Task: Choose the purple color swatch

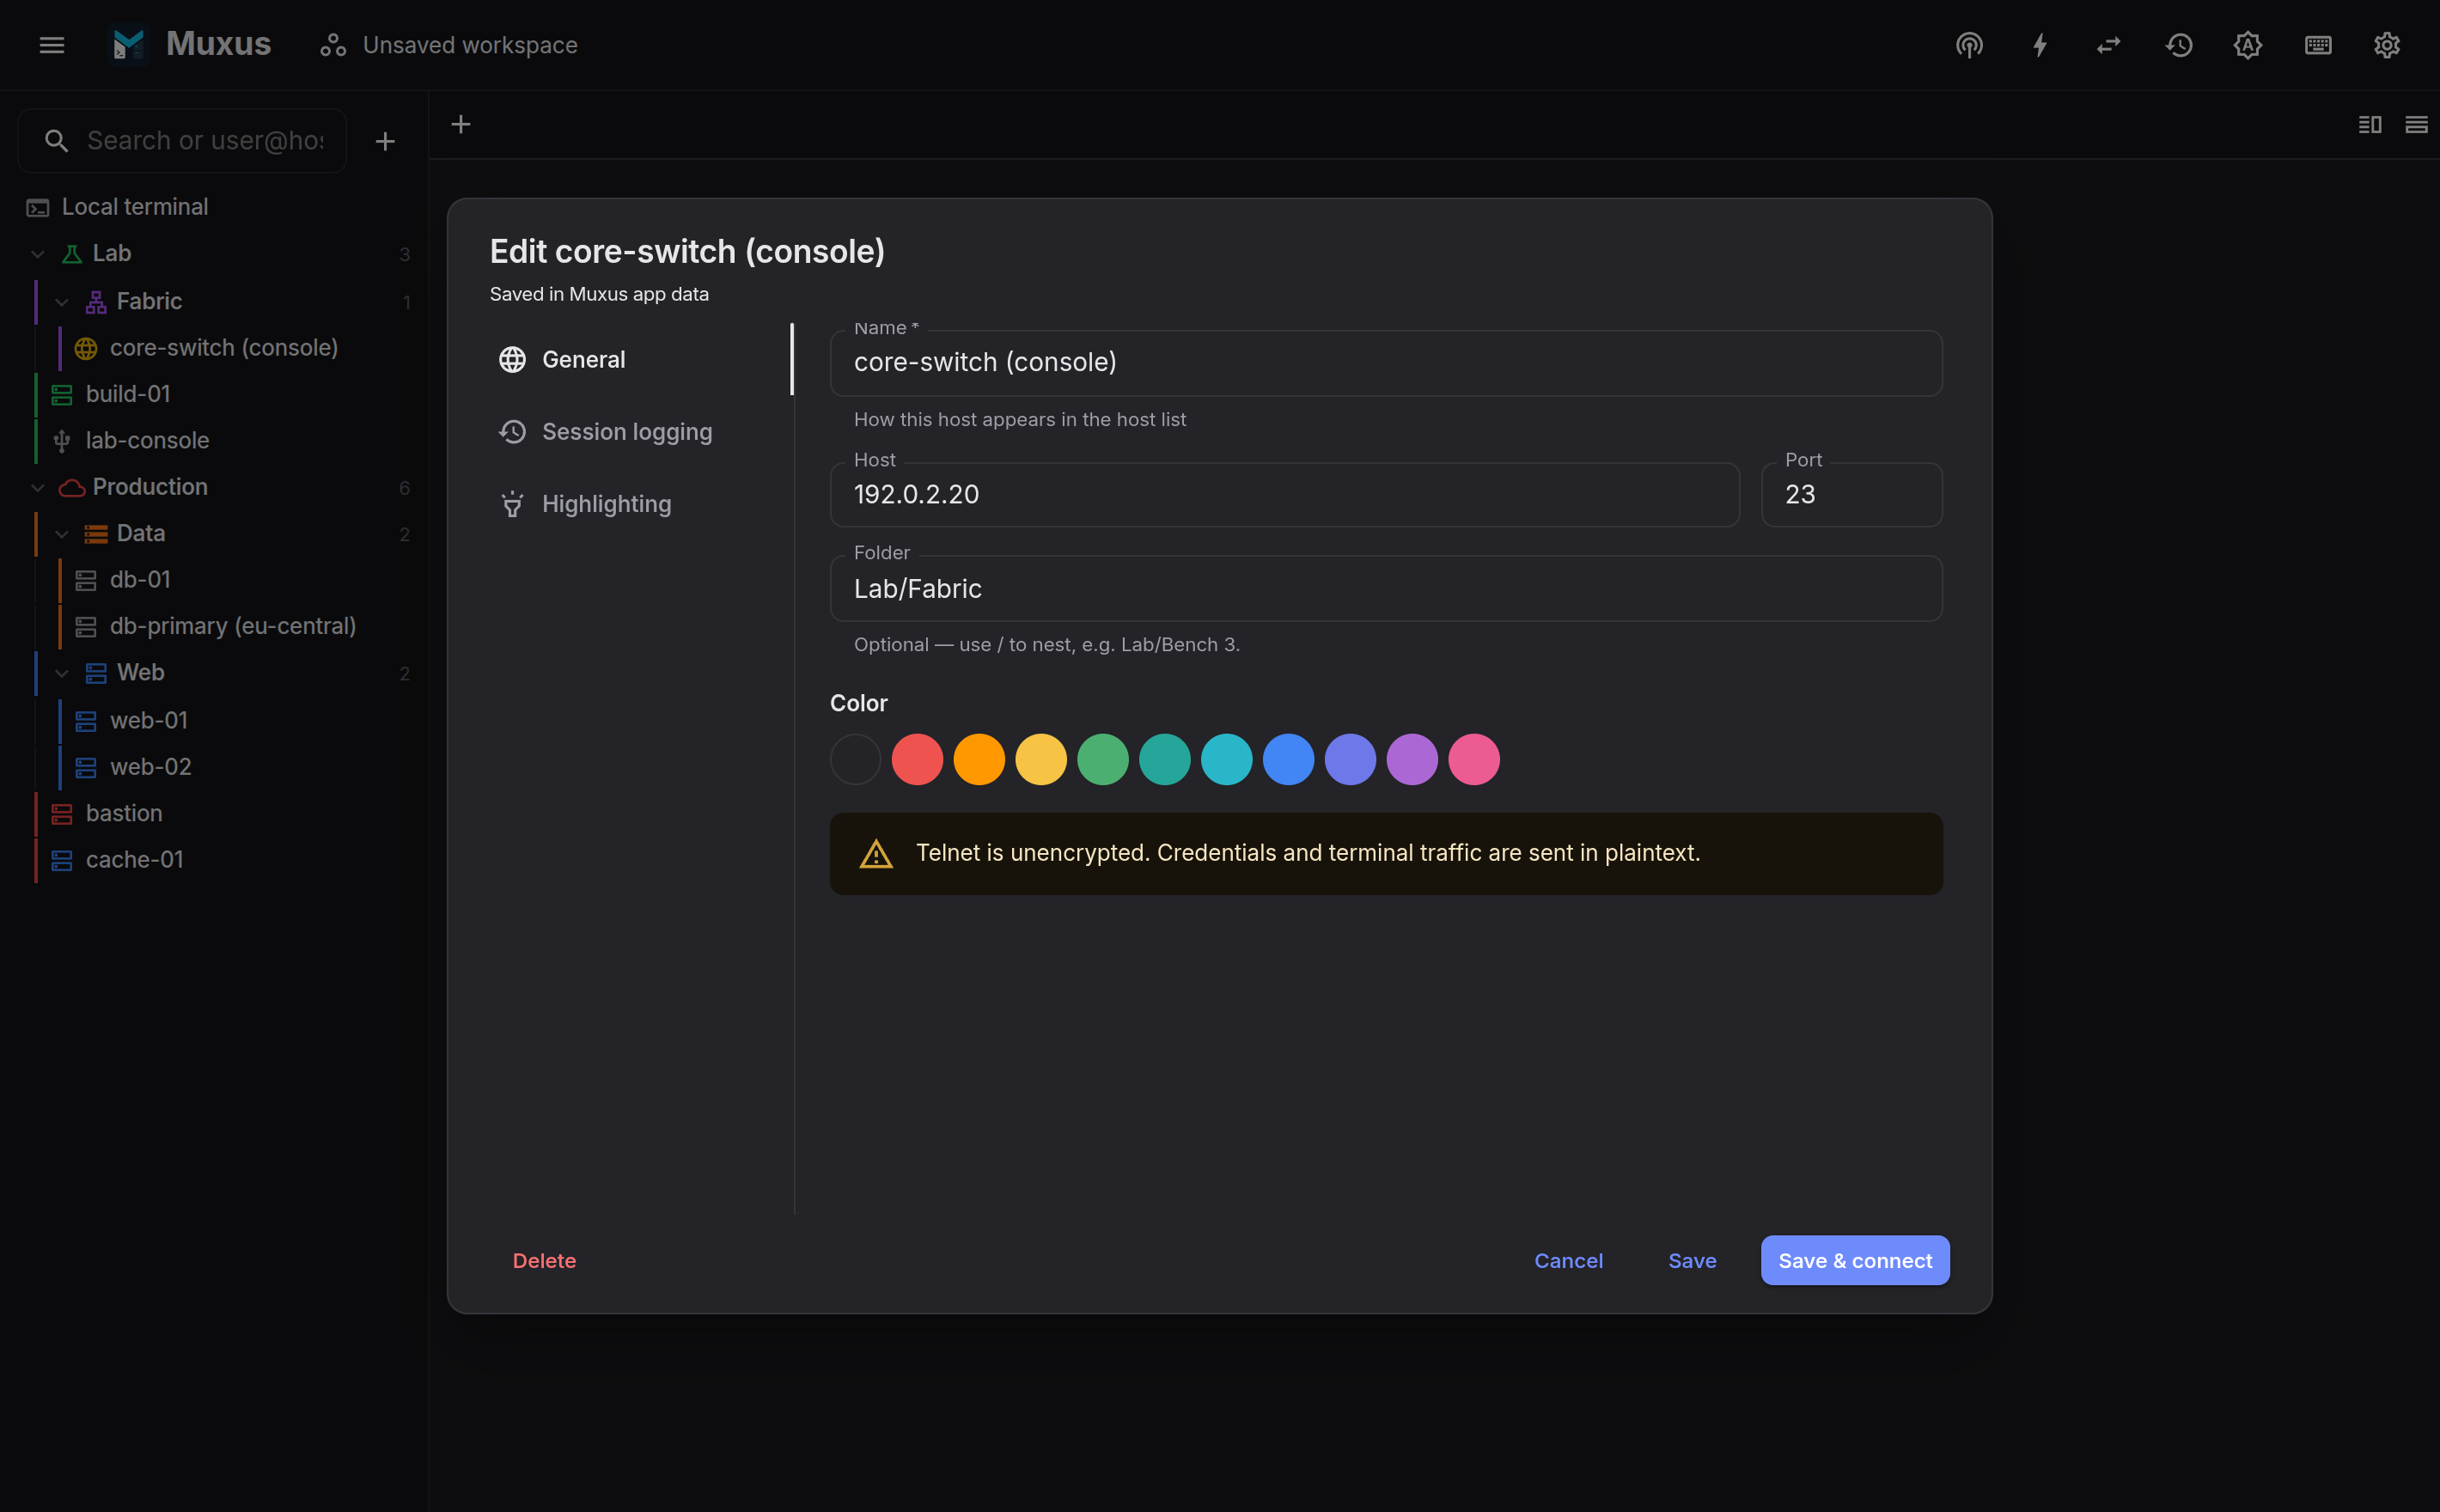Action: point(1413,760)
